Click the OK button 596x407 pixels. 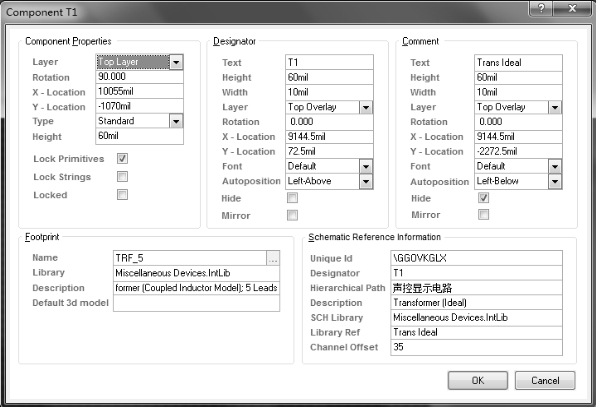478,380
